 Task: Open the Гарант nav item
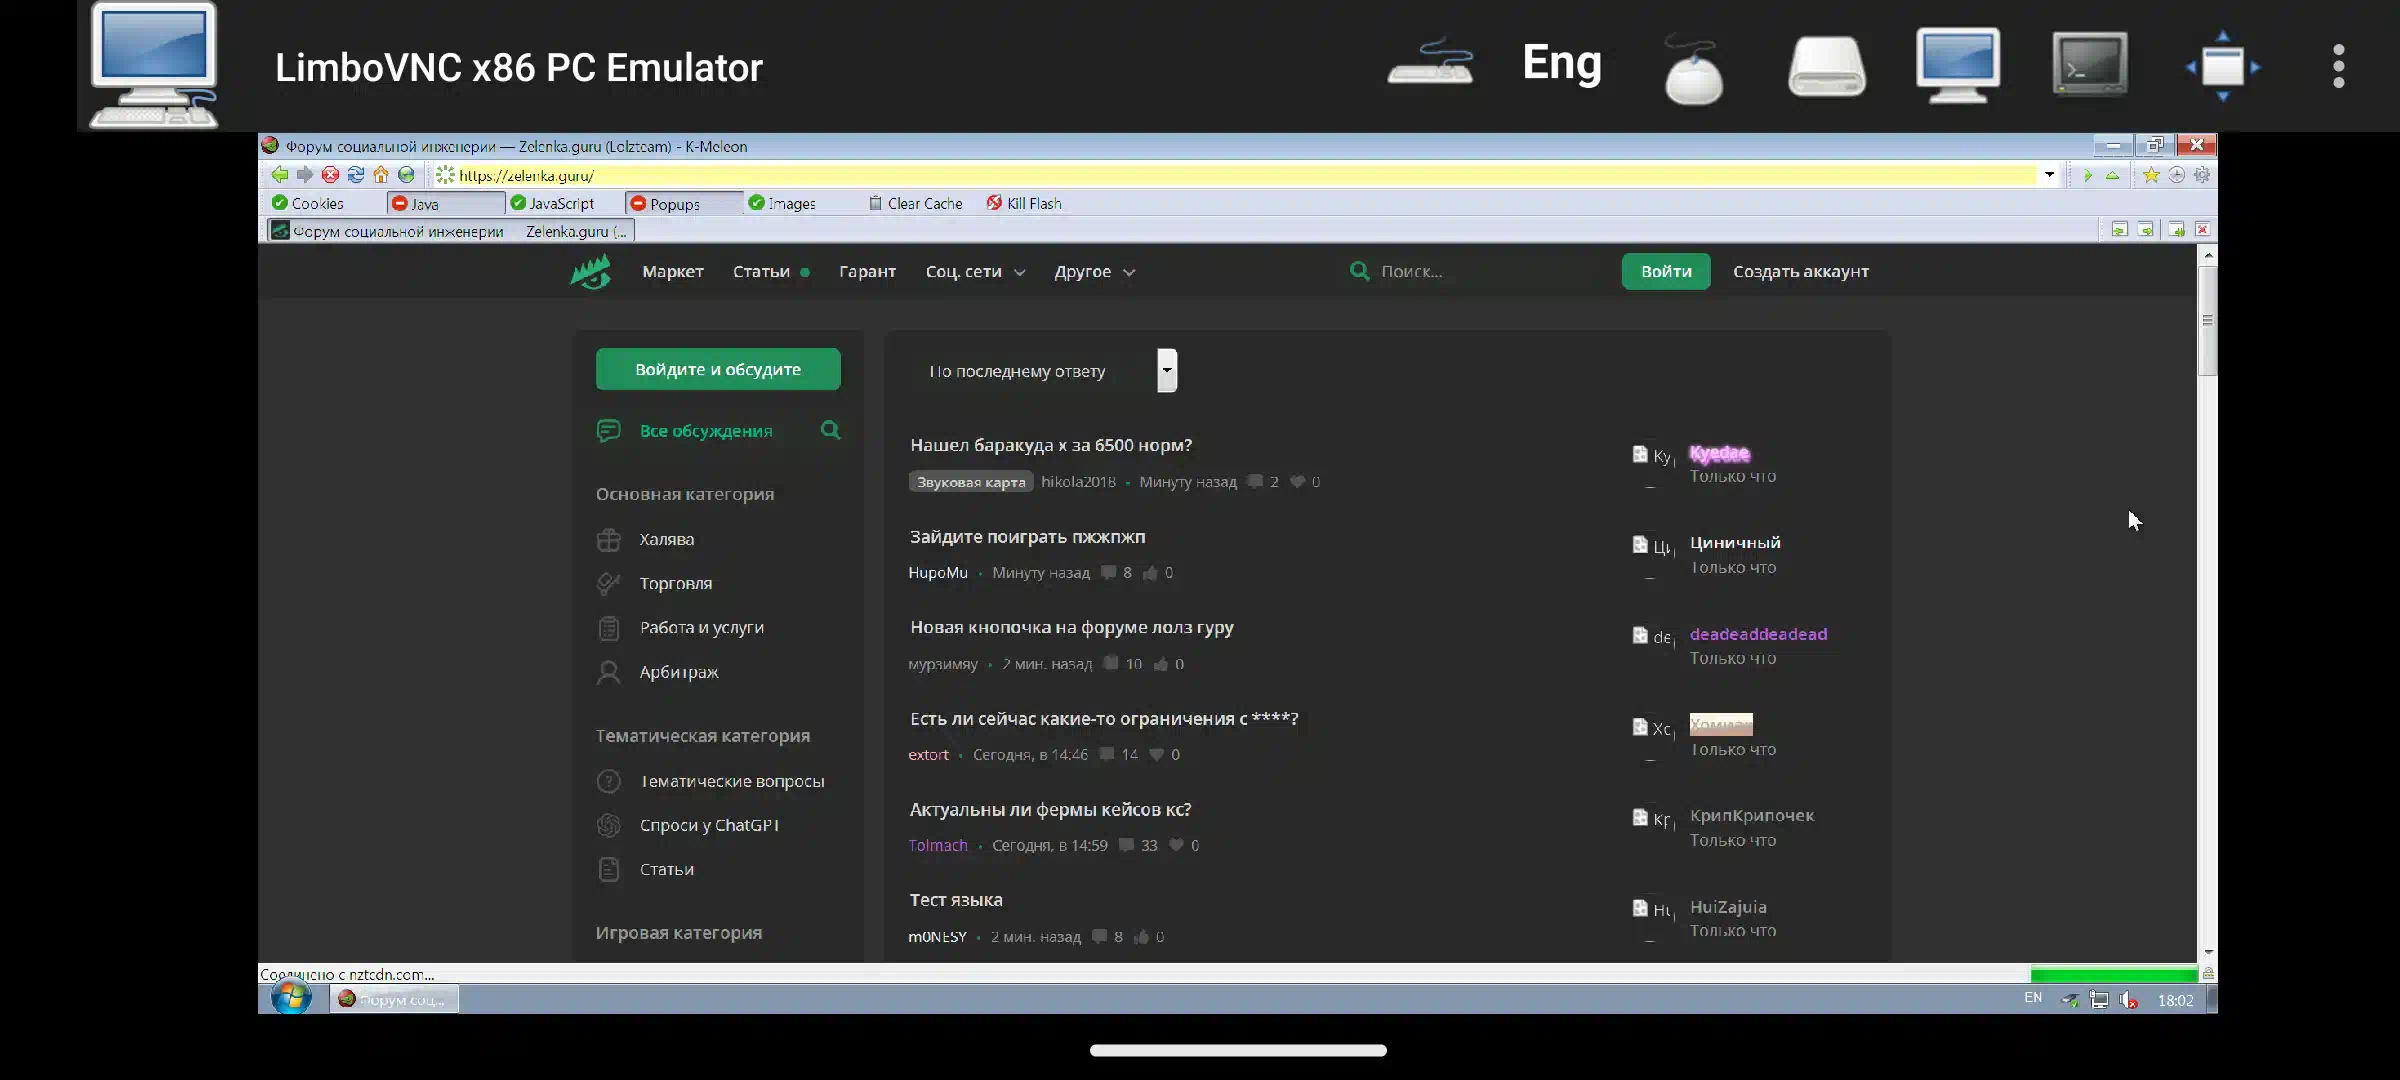[x=867, y=272]
